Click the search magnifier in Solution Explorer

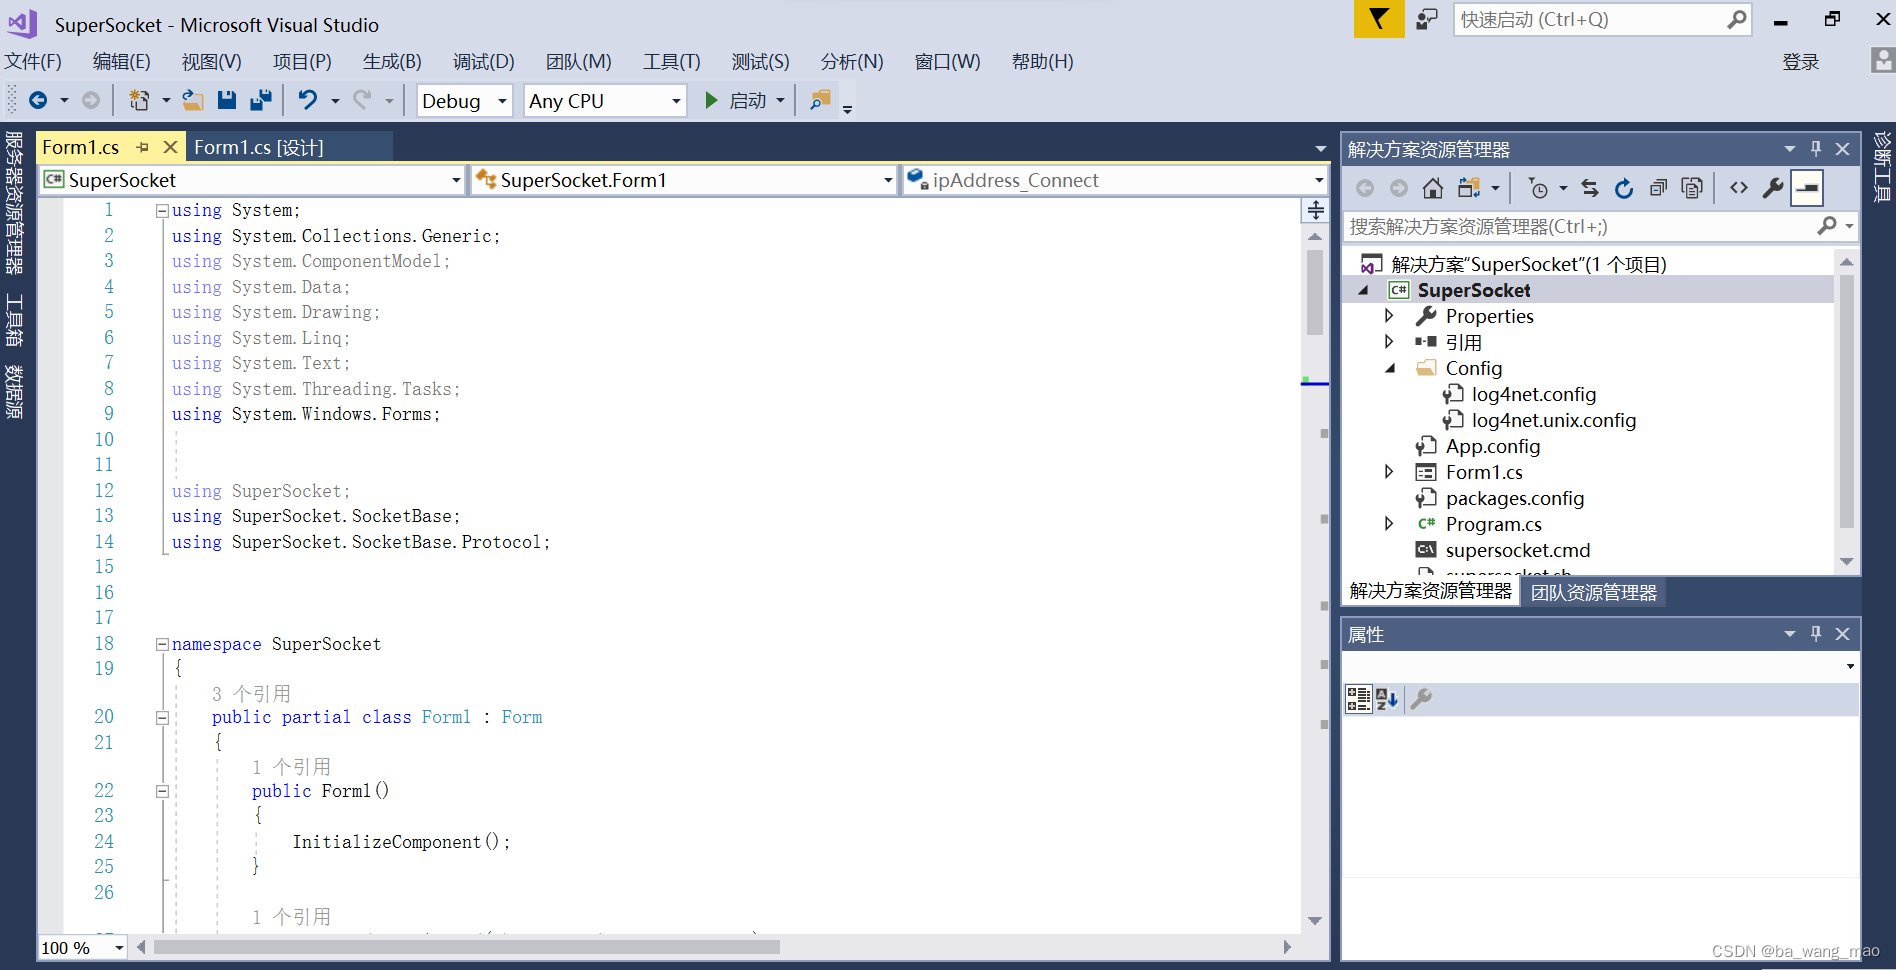tap(1827, 226)
